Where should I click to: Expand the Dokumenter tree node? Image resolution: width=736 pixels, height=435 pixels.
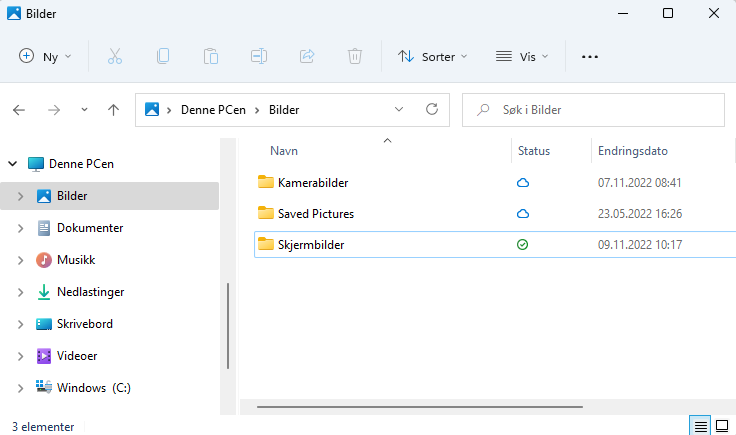pyautogui.click(x=21, y=229)
